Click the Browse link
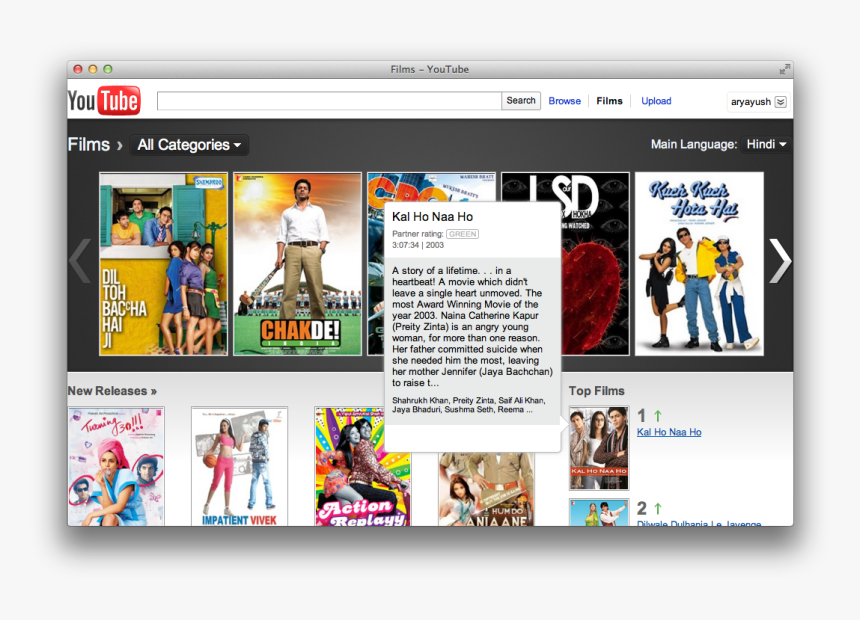The width and height of the screenshot is (860, 620). (x=564, y=101)
